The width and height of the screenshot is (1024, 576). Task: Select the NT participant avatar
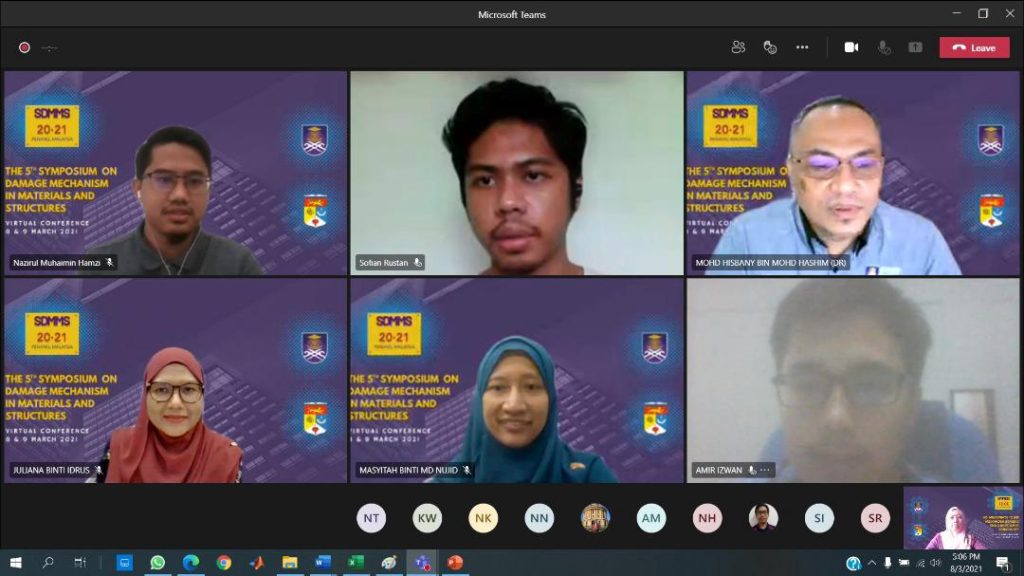click(x=371, y=517)
